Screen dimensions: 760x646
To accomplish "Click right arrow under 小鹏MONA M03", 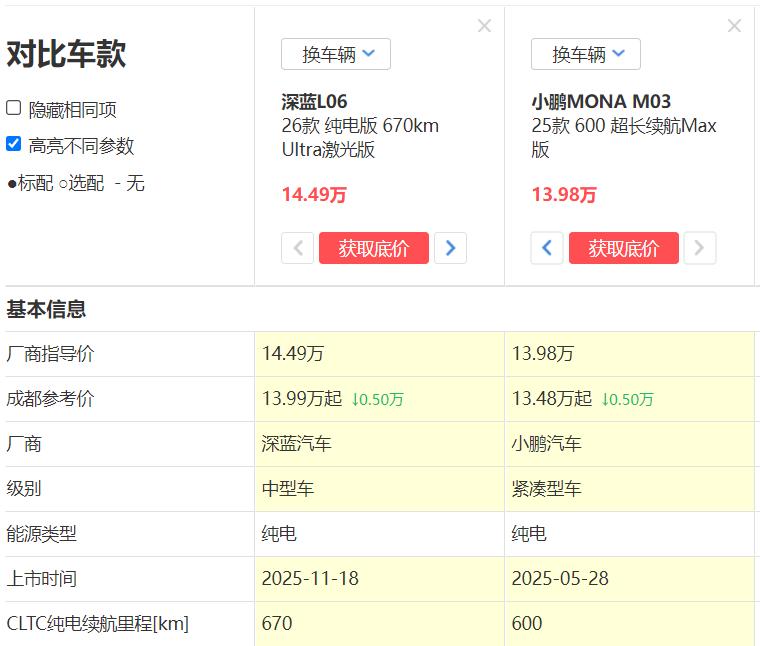I will pos(700,248).
